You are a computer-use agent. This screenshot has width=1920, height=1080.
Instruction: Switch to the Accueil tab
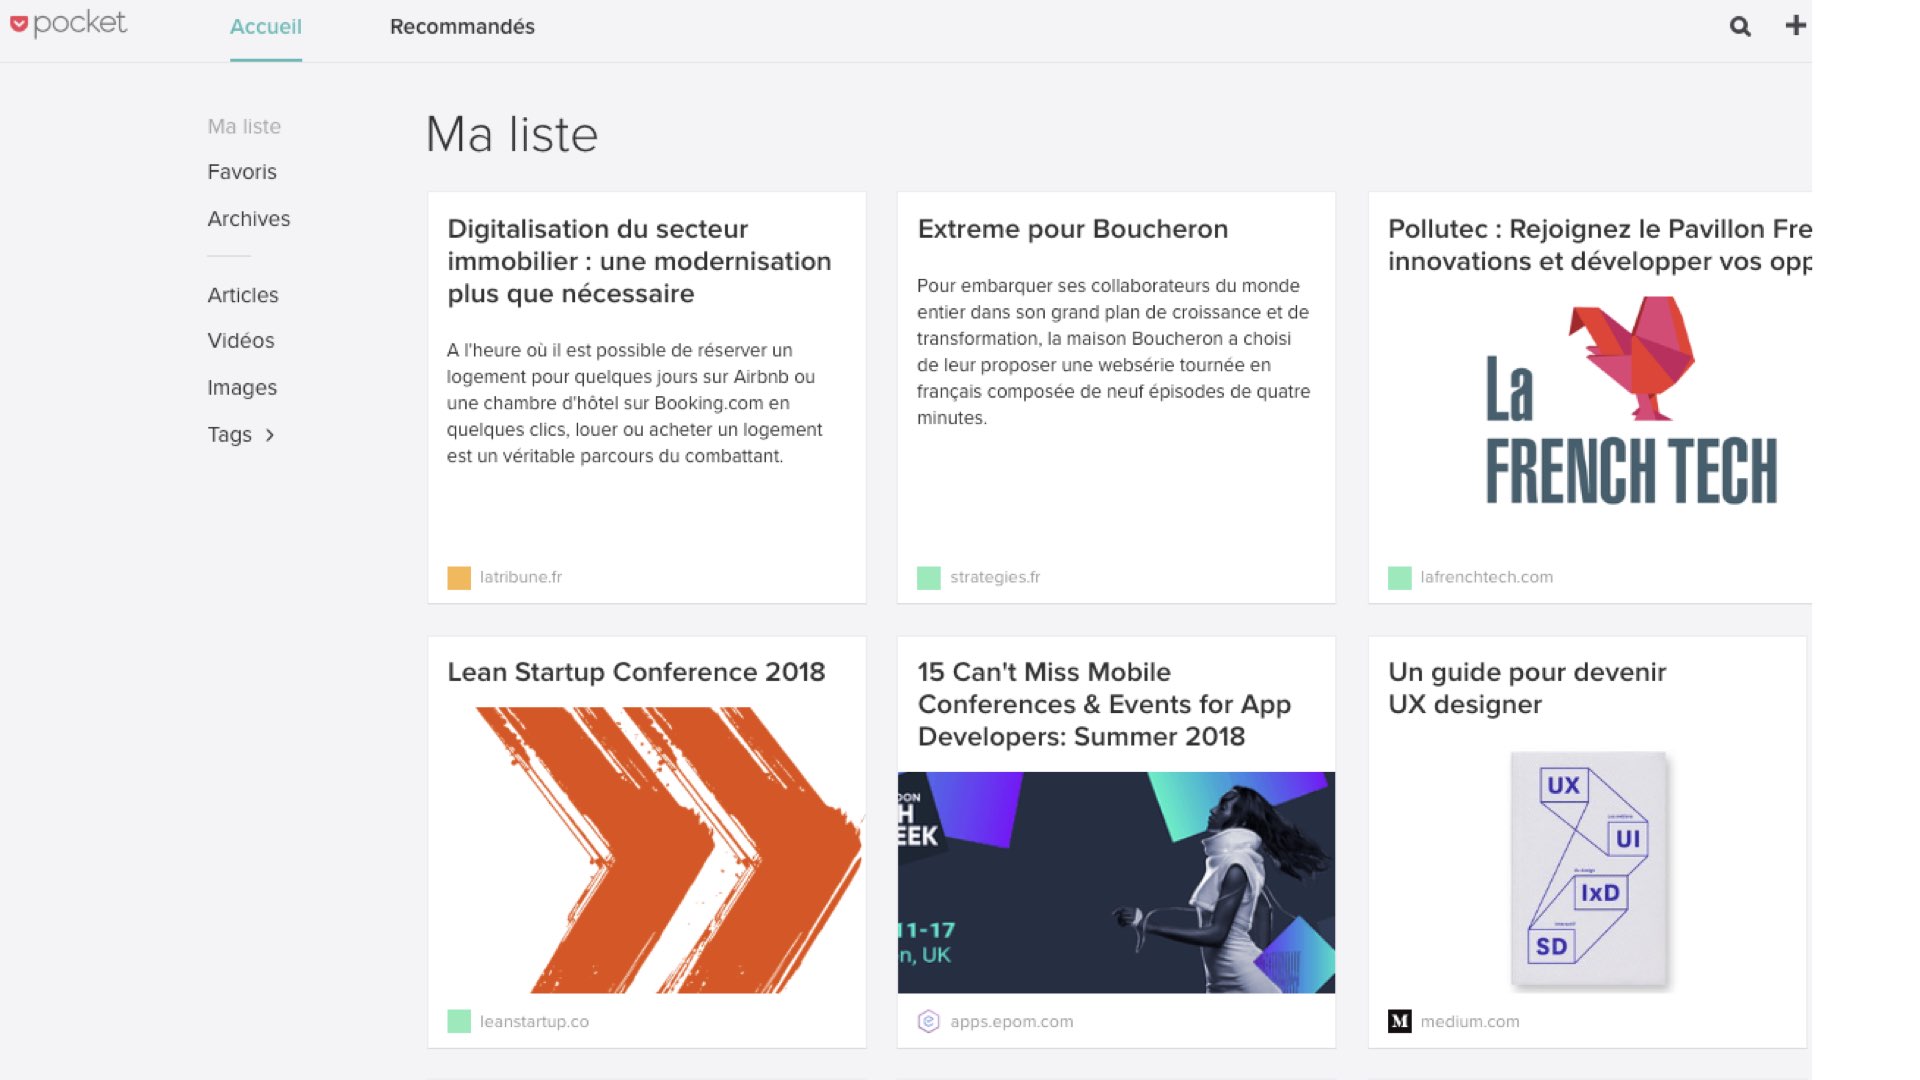pos(266,27)
